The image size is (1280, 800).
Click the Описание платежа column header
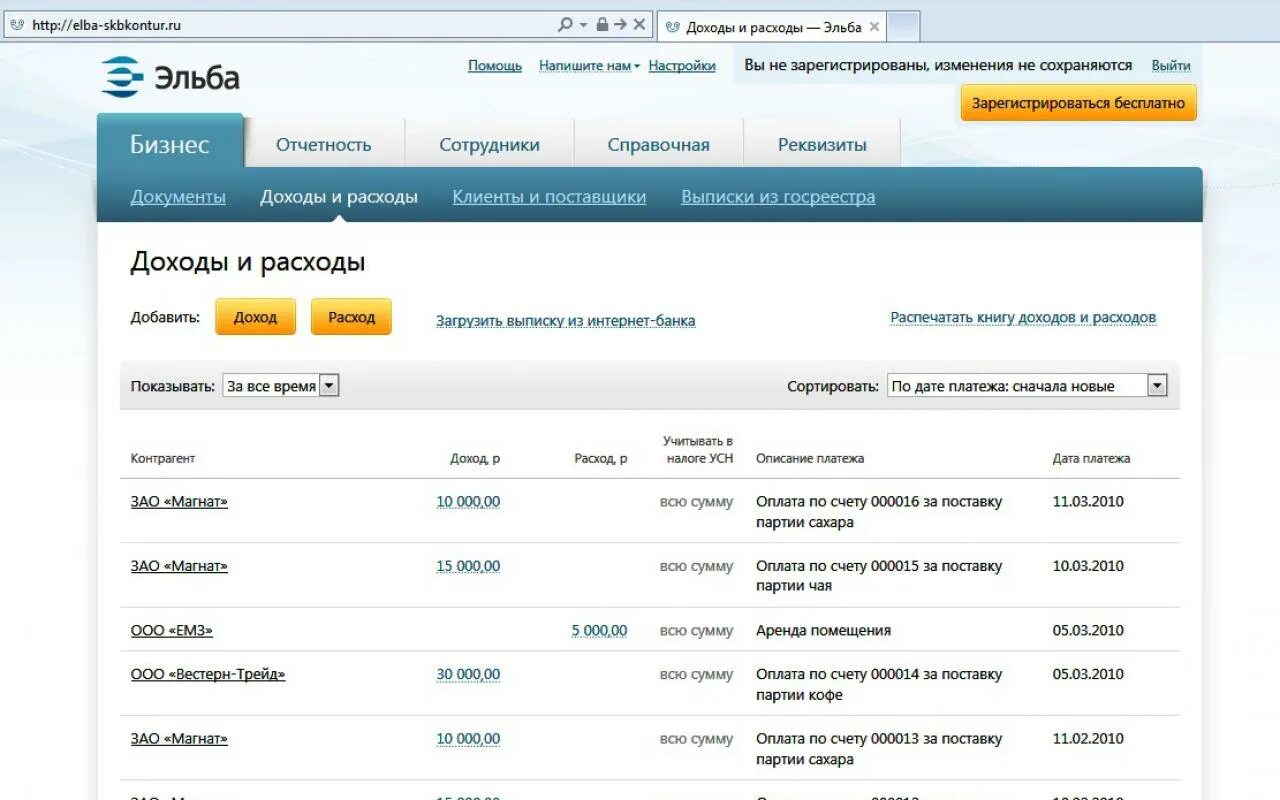tap(810, 459)
